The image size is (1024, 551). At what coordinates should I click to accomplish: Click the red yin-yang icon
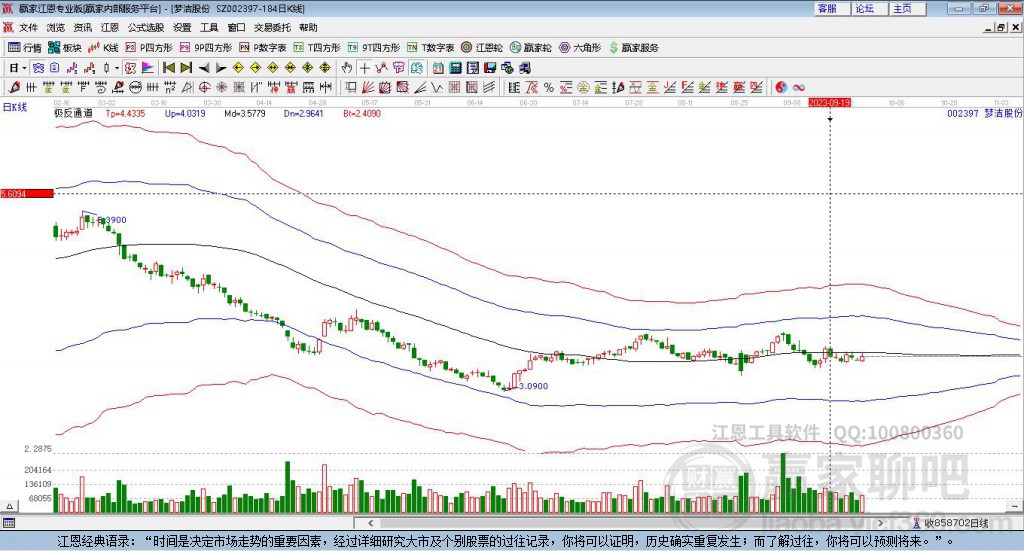coord(781,87)
